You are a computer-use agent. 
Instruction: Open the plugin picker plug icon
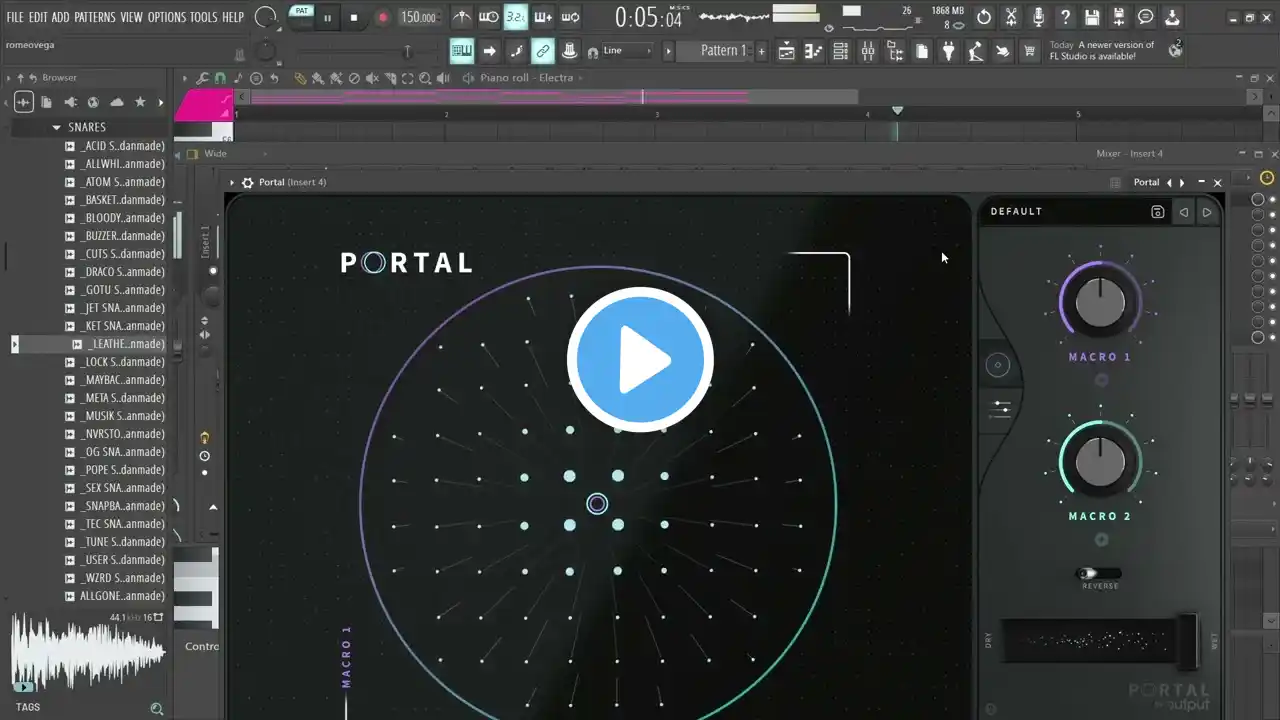tap(948, 51)
